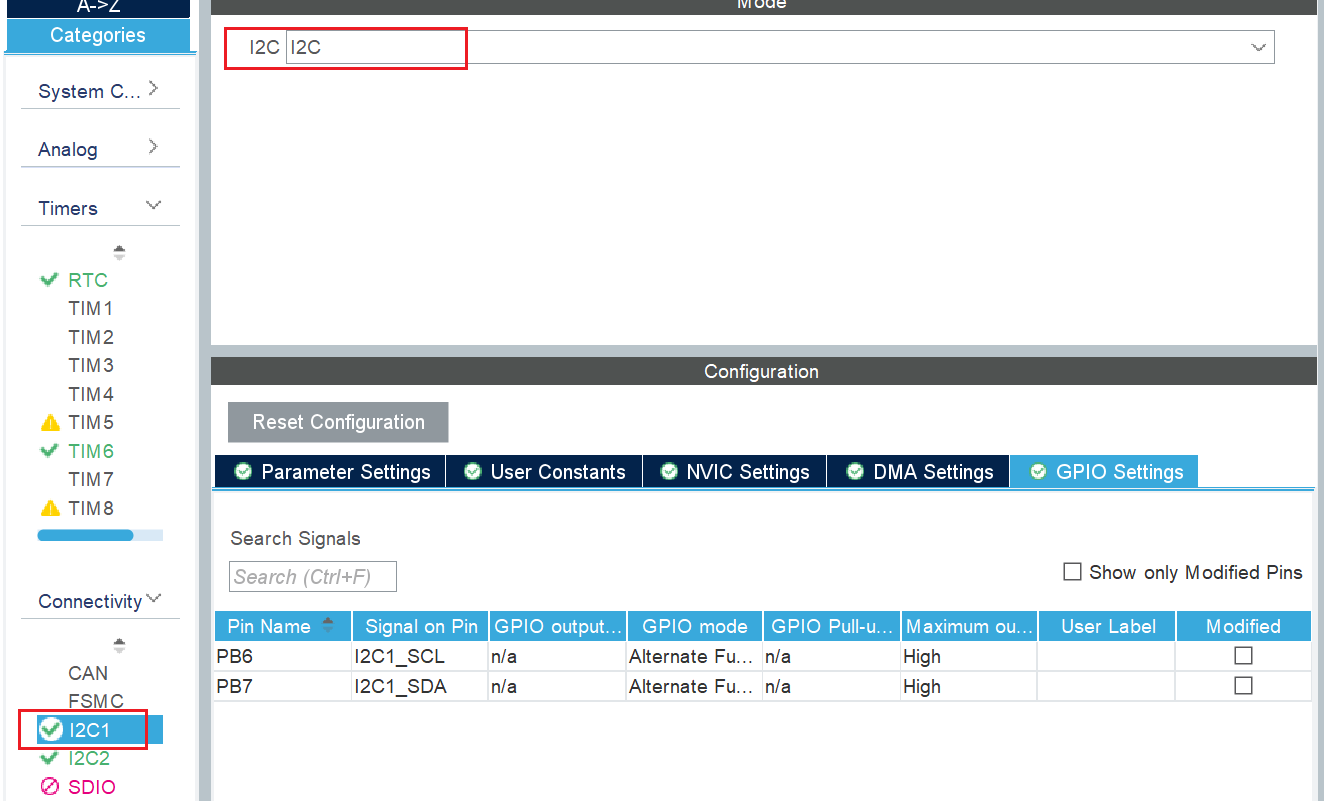1324x801 pixels.
Task: Click the status icon on GPIO Settings tab
Action: (1038, 472)
